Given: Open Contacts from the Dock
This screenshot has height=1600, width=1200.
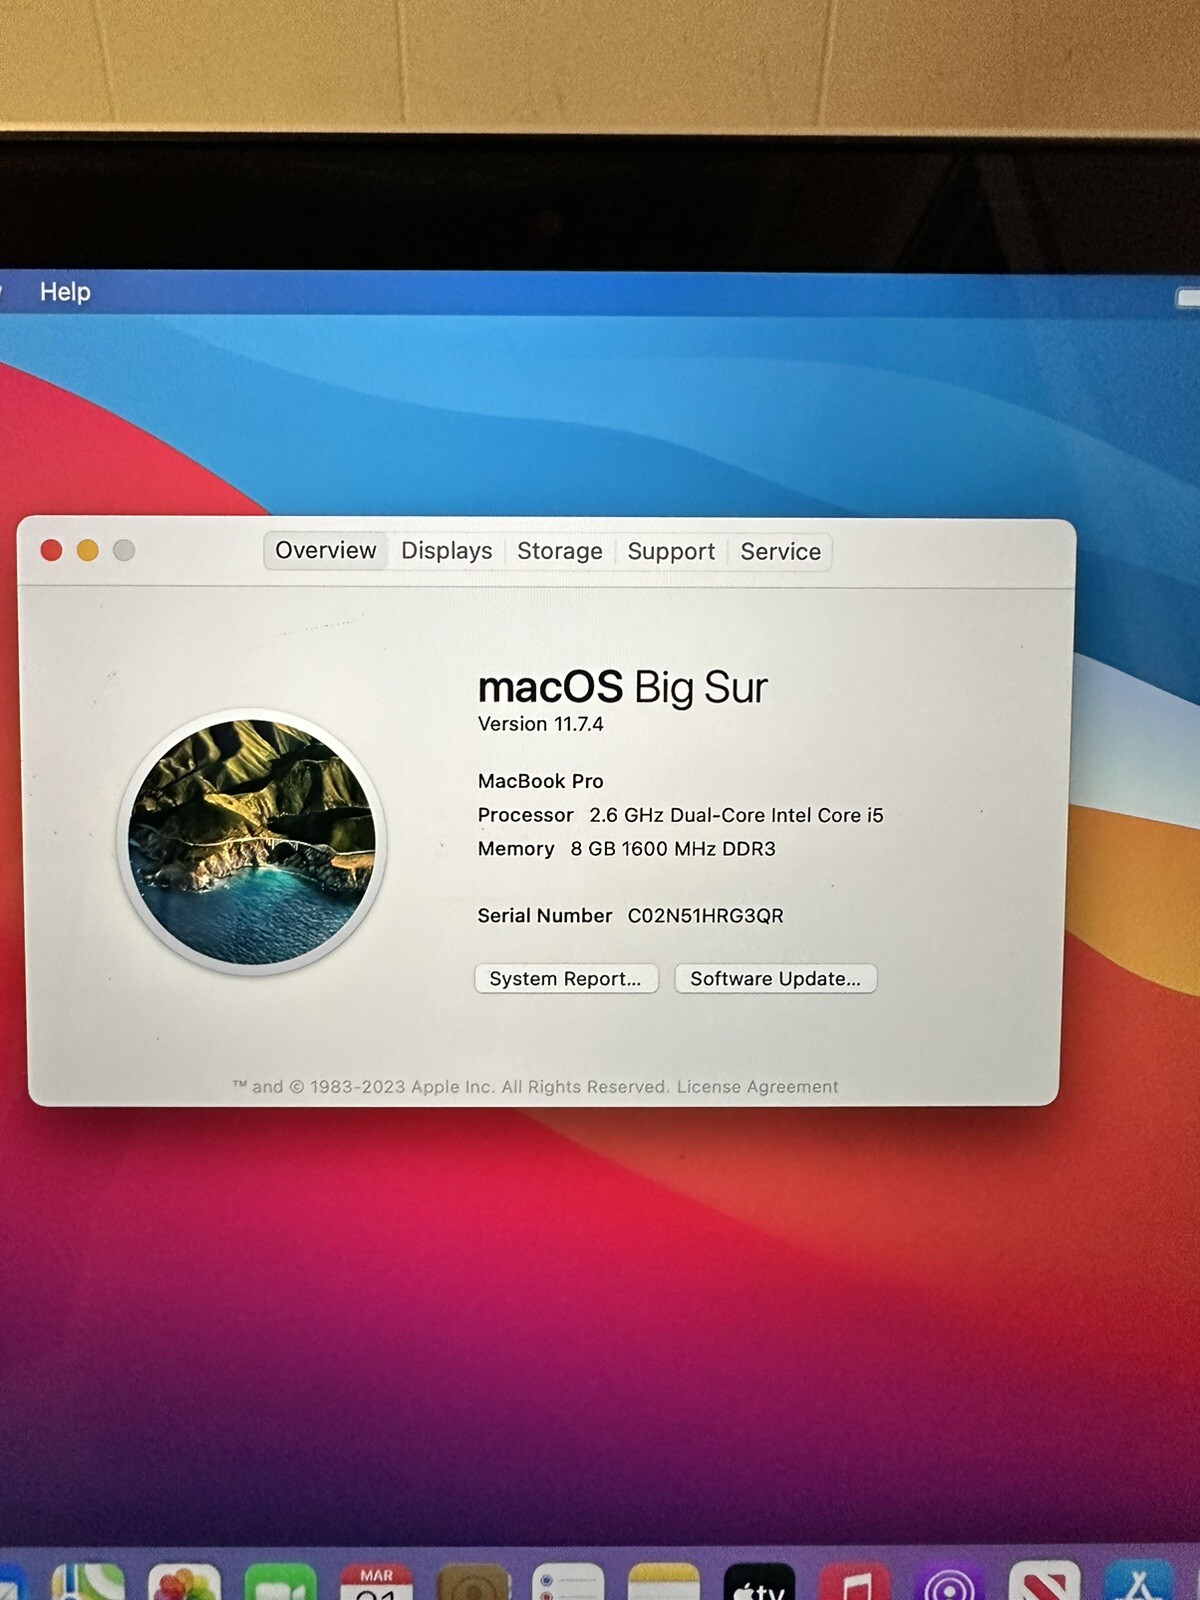Looking at the screenshot, I should pyautogui.click(x=472, y=1583).
